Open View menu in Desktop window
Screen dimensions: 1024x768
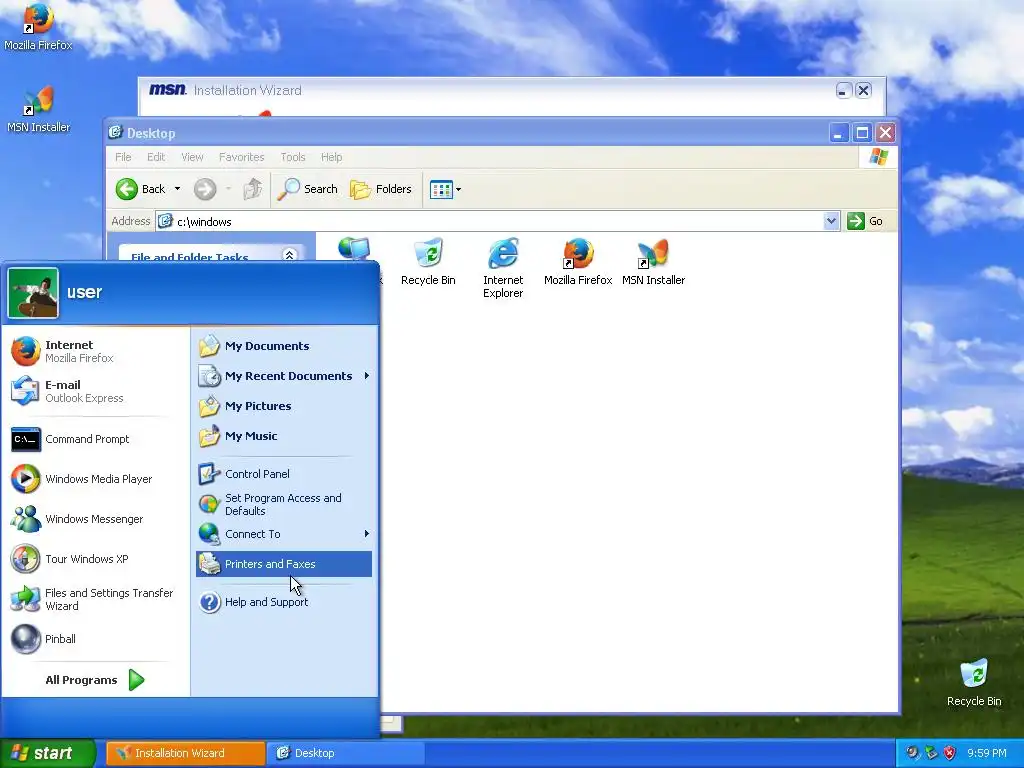click(192, 157)
